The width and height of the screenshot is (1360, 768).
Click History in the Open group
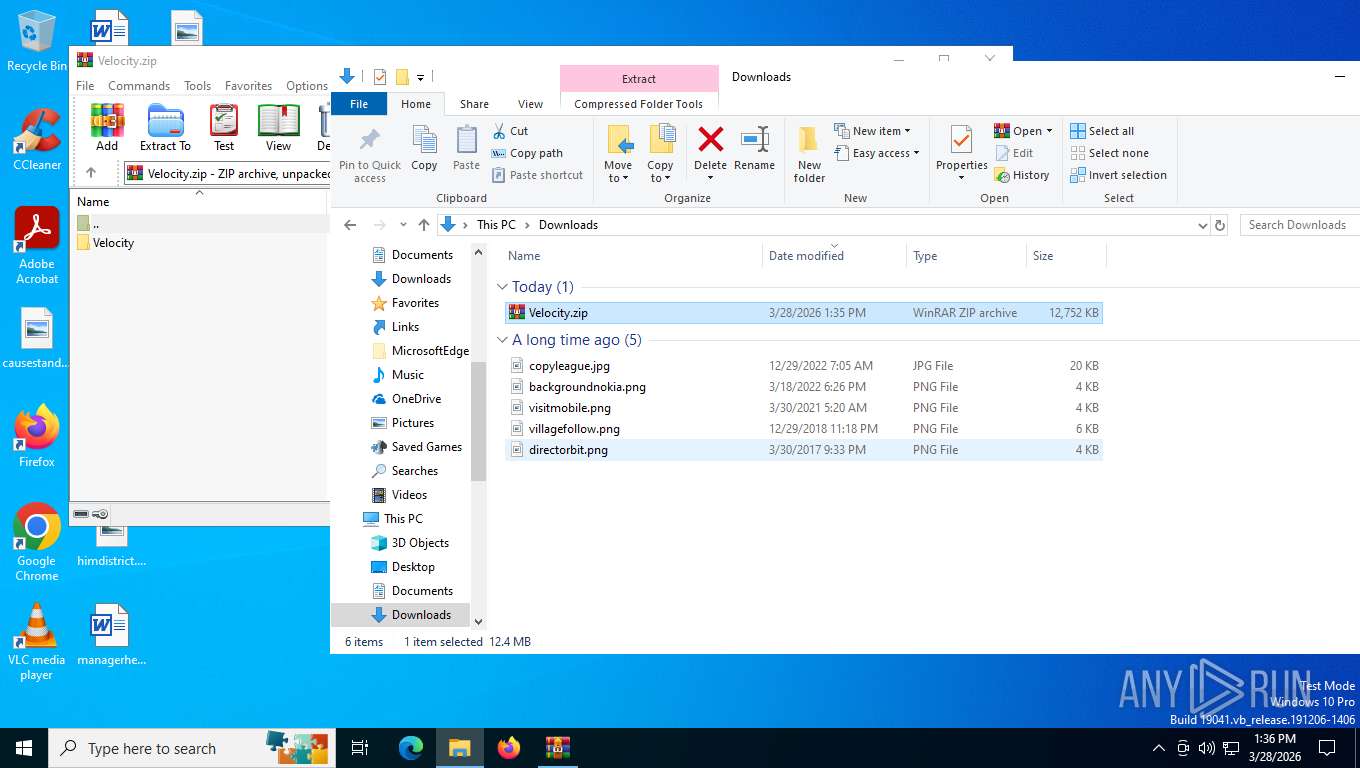1022,175
